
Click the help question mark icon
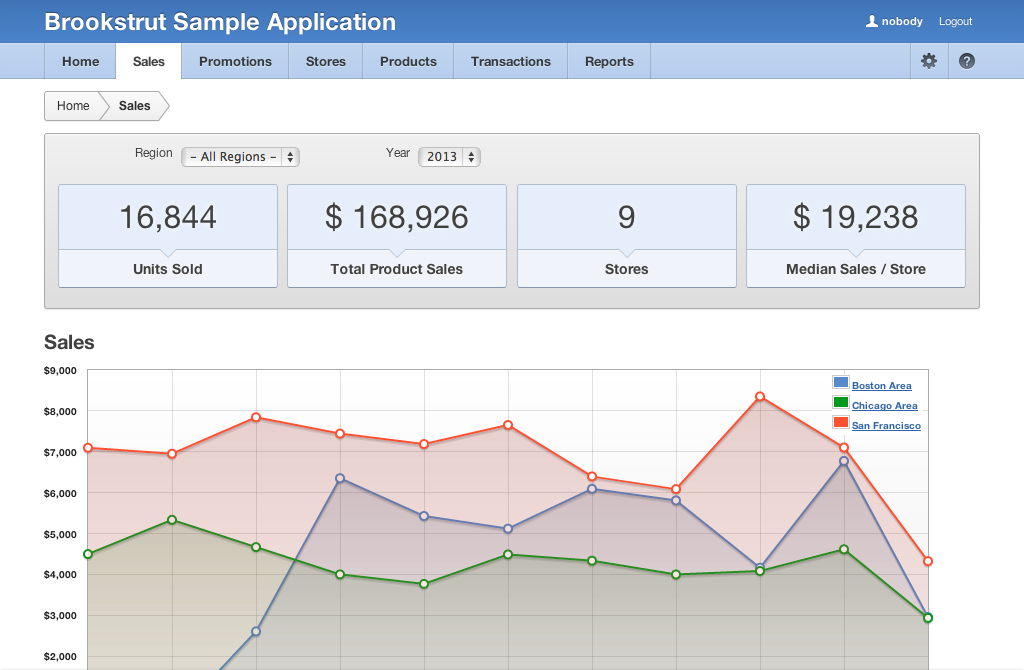pyautogui.click(x=967, y=61)
